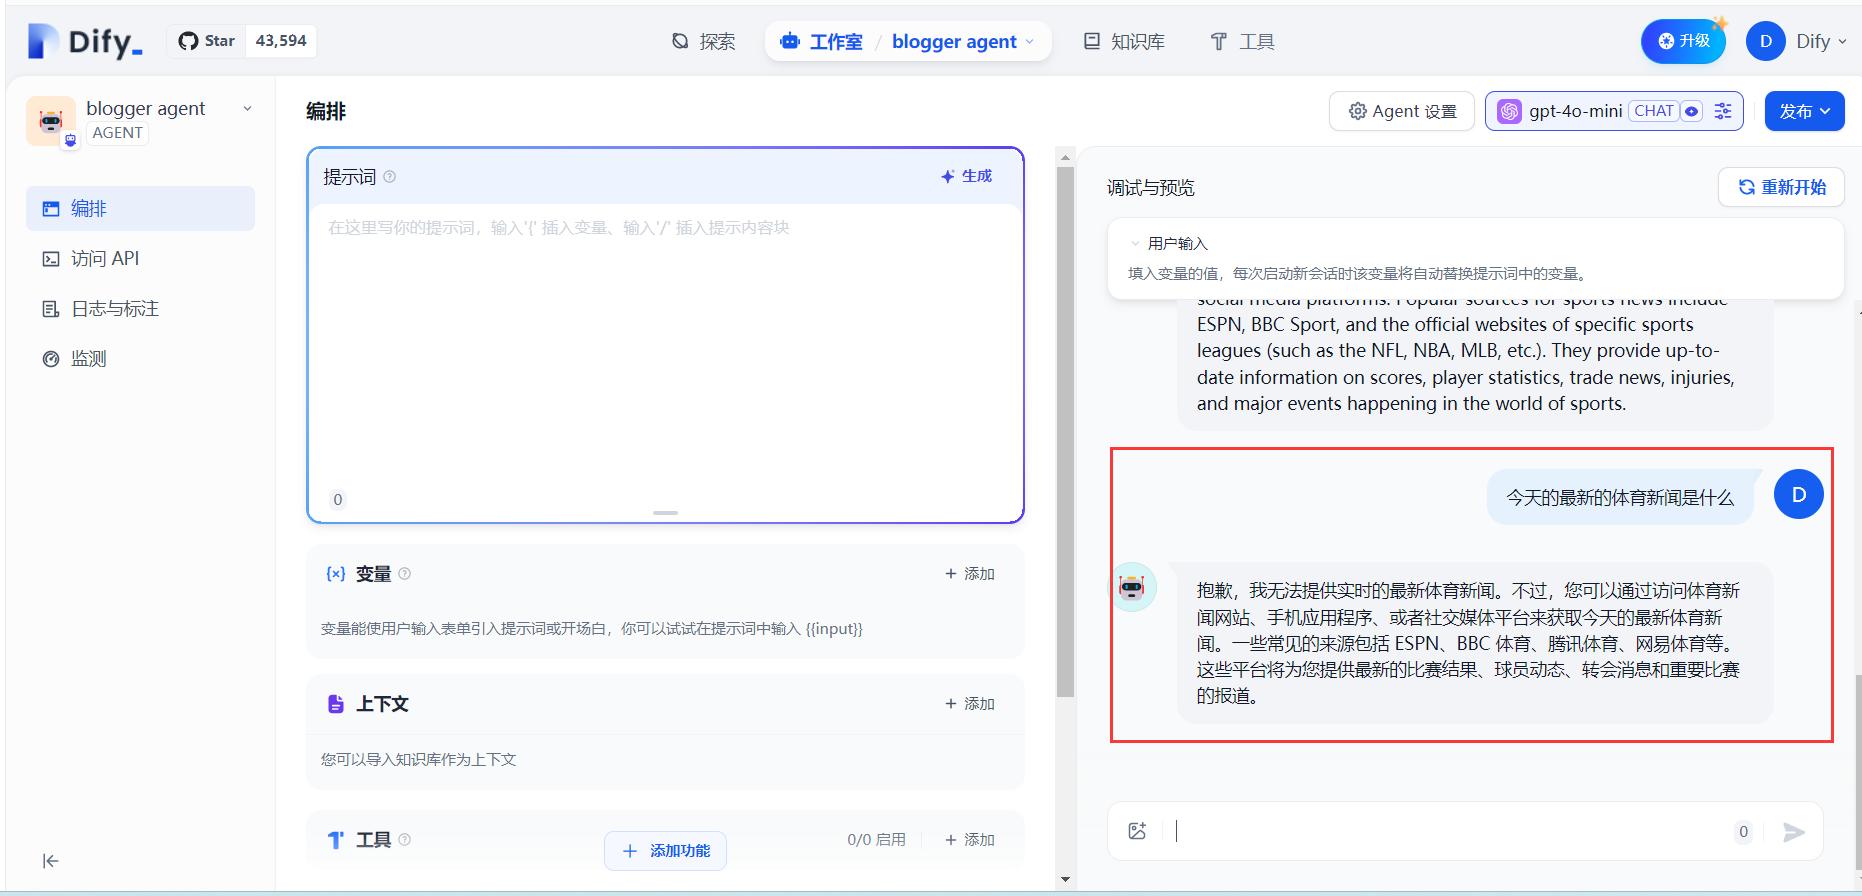Collapse the 用户输入 section

[1135, 243]
